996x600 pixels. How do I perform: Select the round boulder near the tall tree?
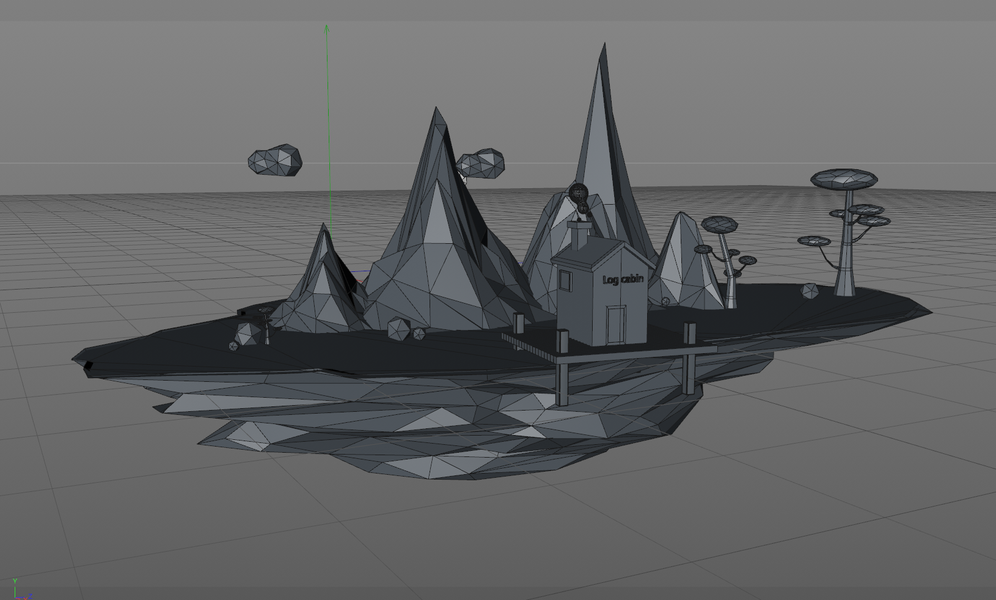coord(809,291)
